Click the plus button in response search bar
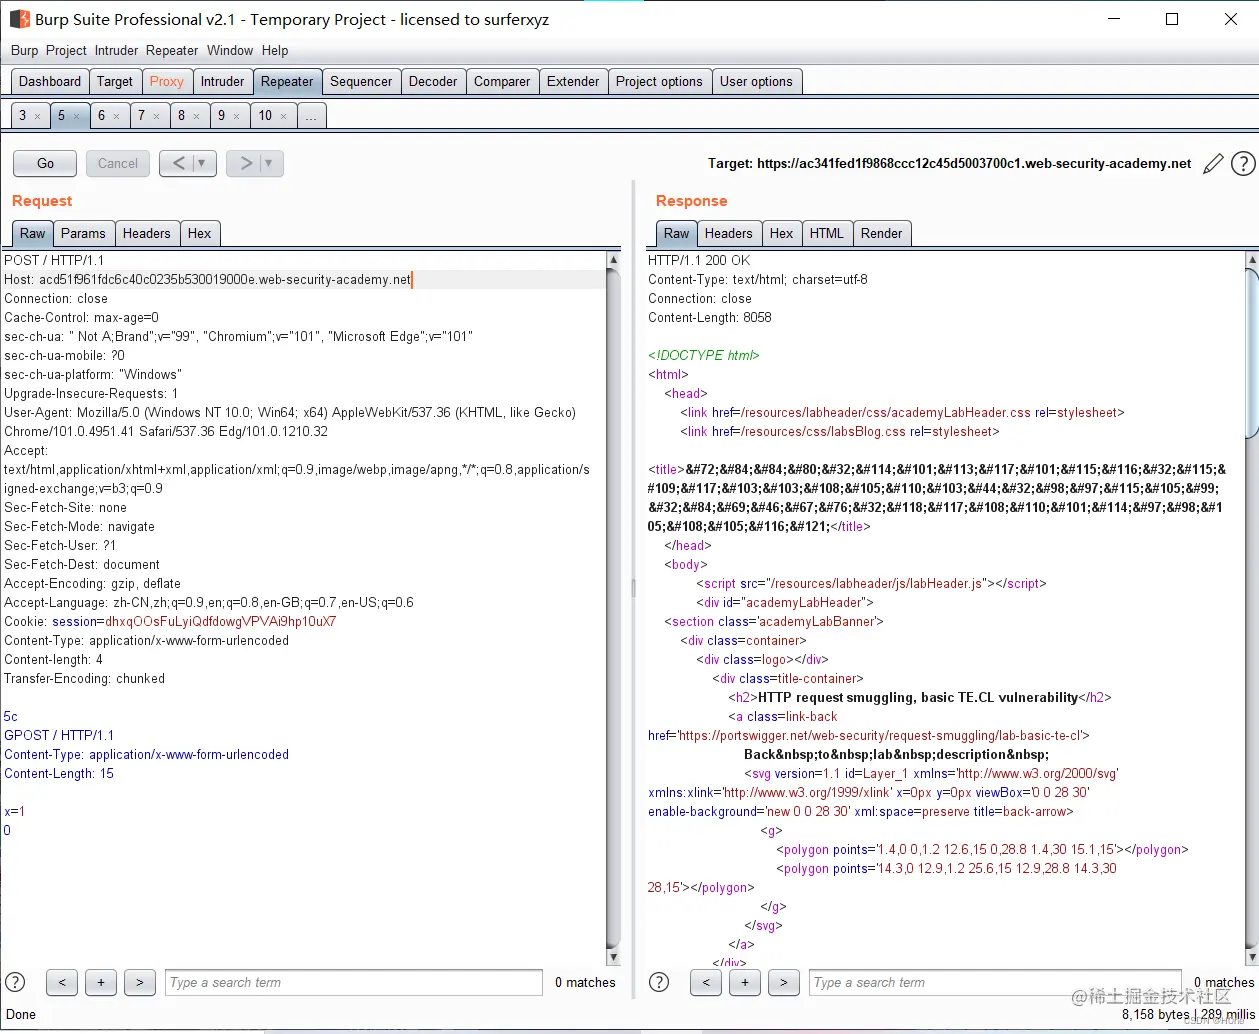1259x1034 pixels. pyautogui.click(x=745, y=982)
